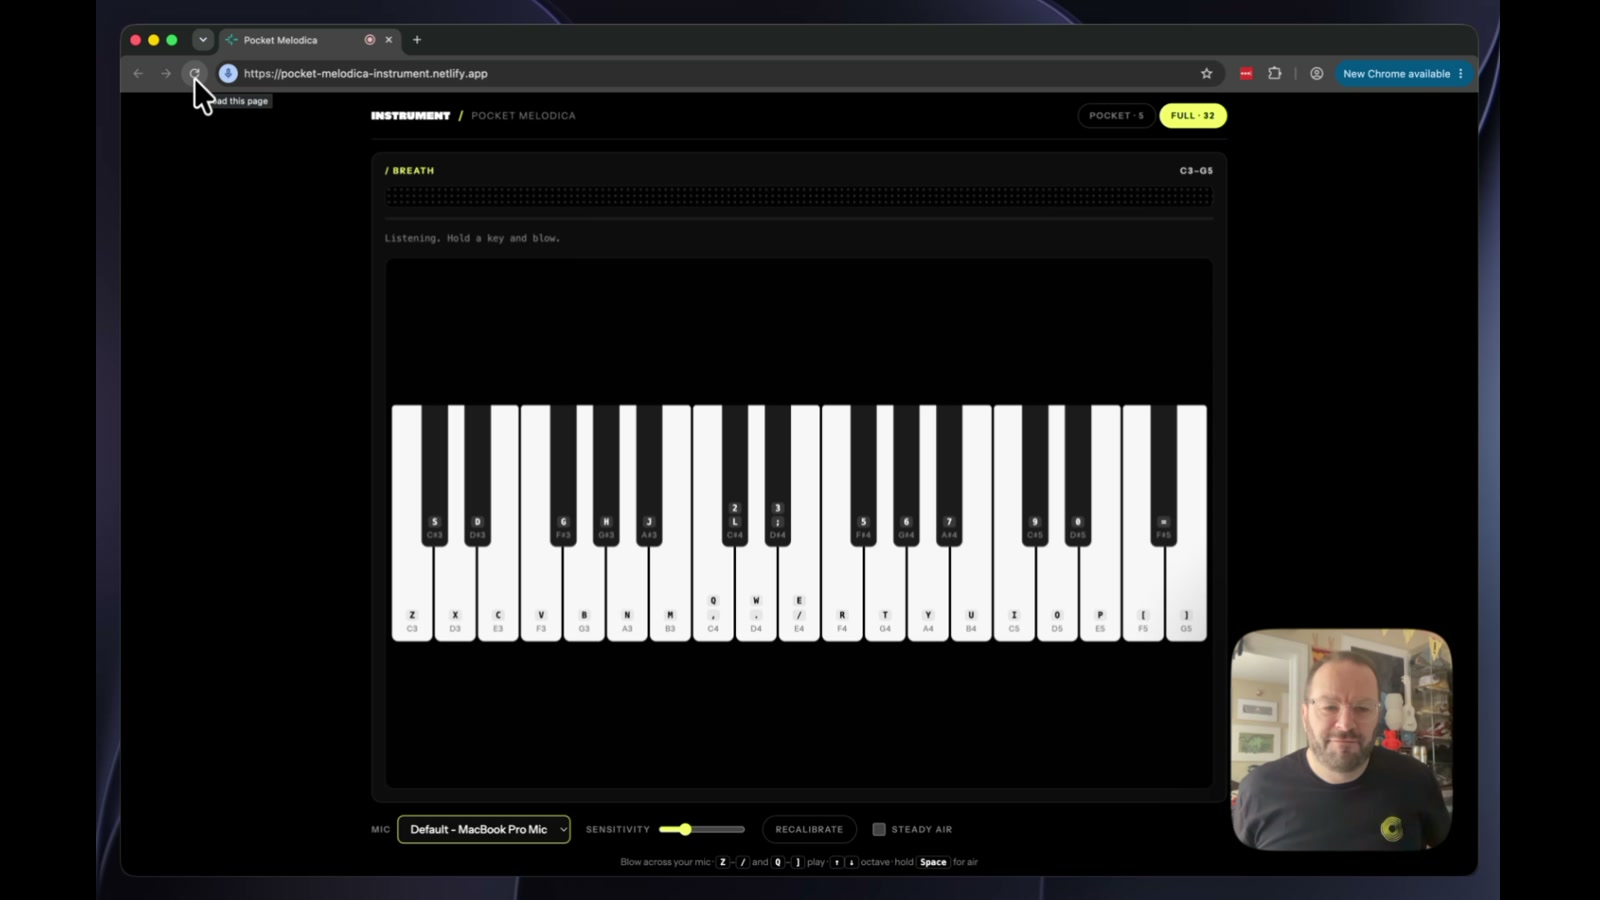Play the F#3 black key labeled G

[x=563, y=475]
